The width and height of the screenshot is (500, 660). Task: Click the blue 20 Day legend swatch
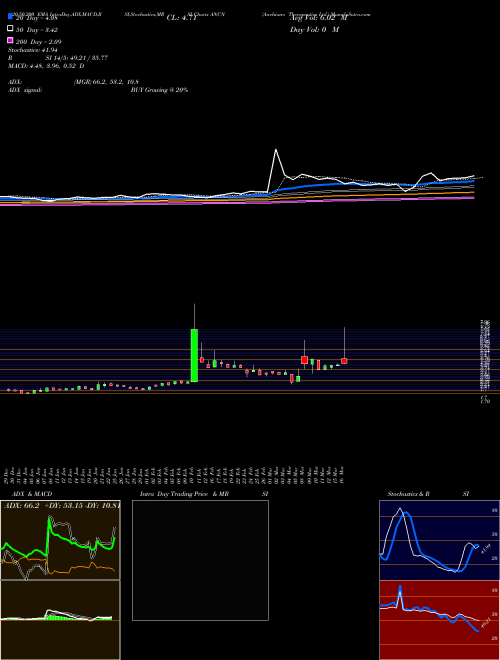click(x=10, y=17)
